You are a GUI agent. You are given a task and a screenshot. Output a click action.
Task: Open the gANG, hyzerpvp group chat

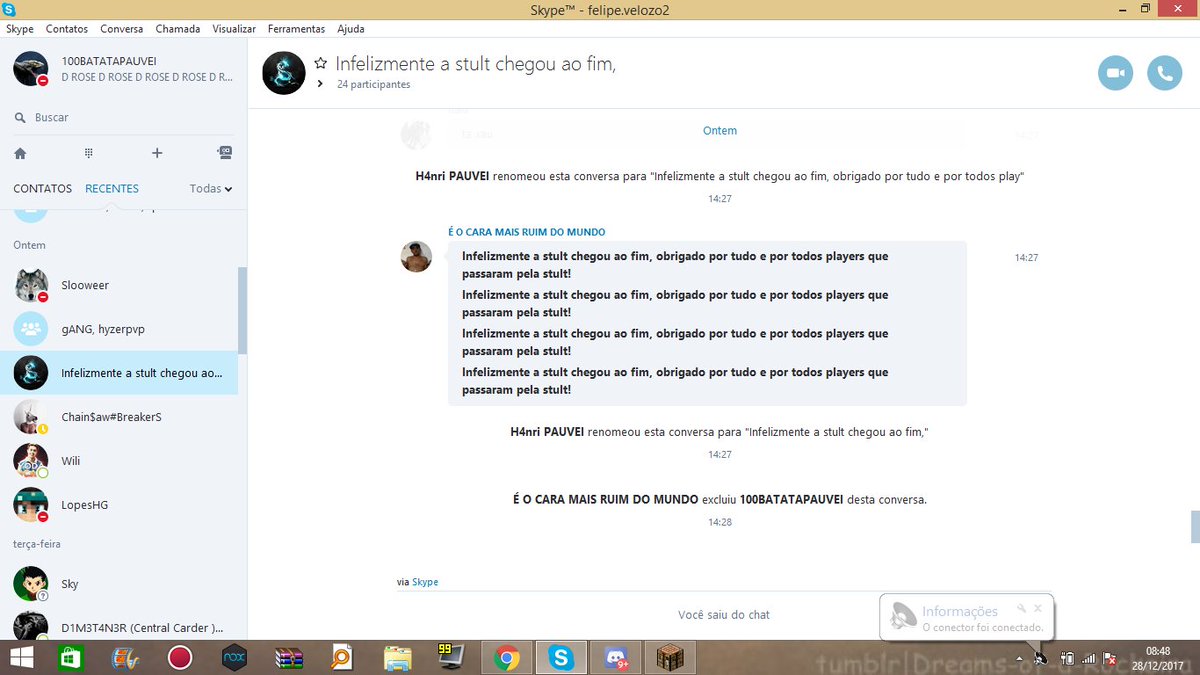[x=120, y=329]
